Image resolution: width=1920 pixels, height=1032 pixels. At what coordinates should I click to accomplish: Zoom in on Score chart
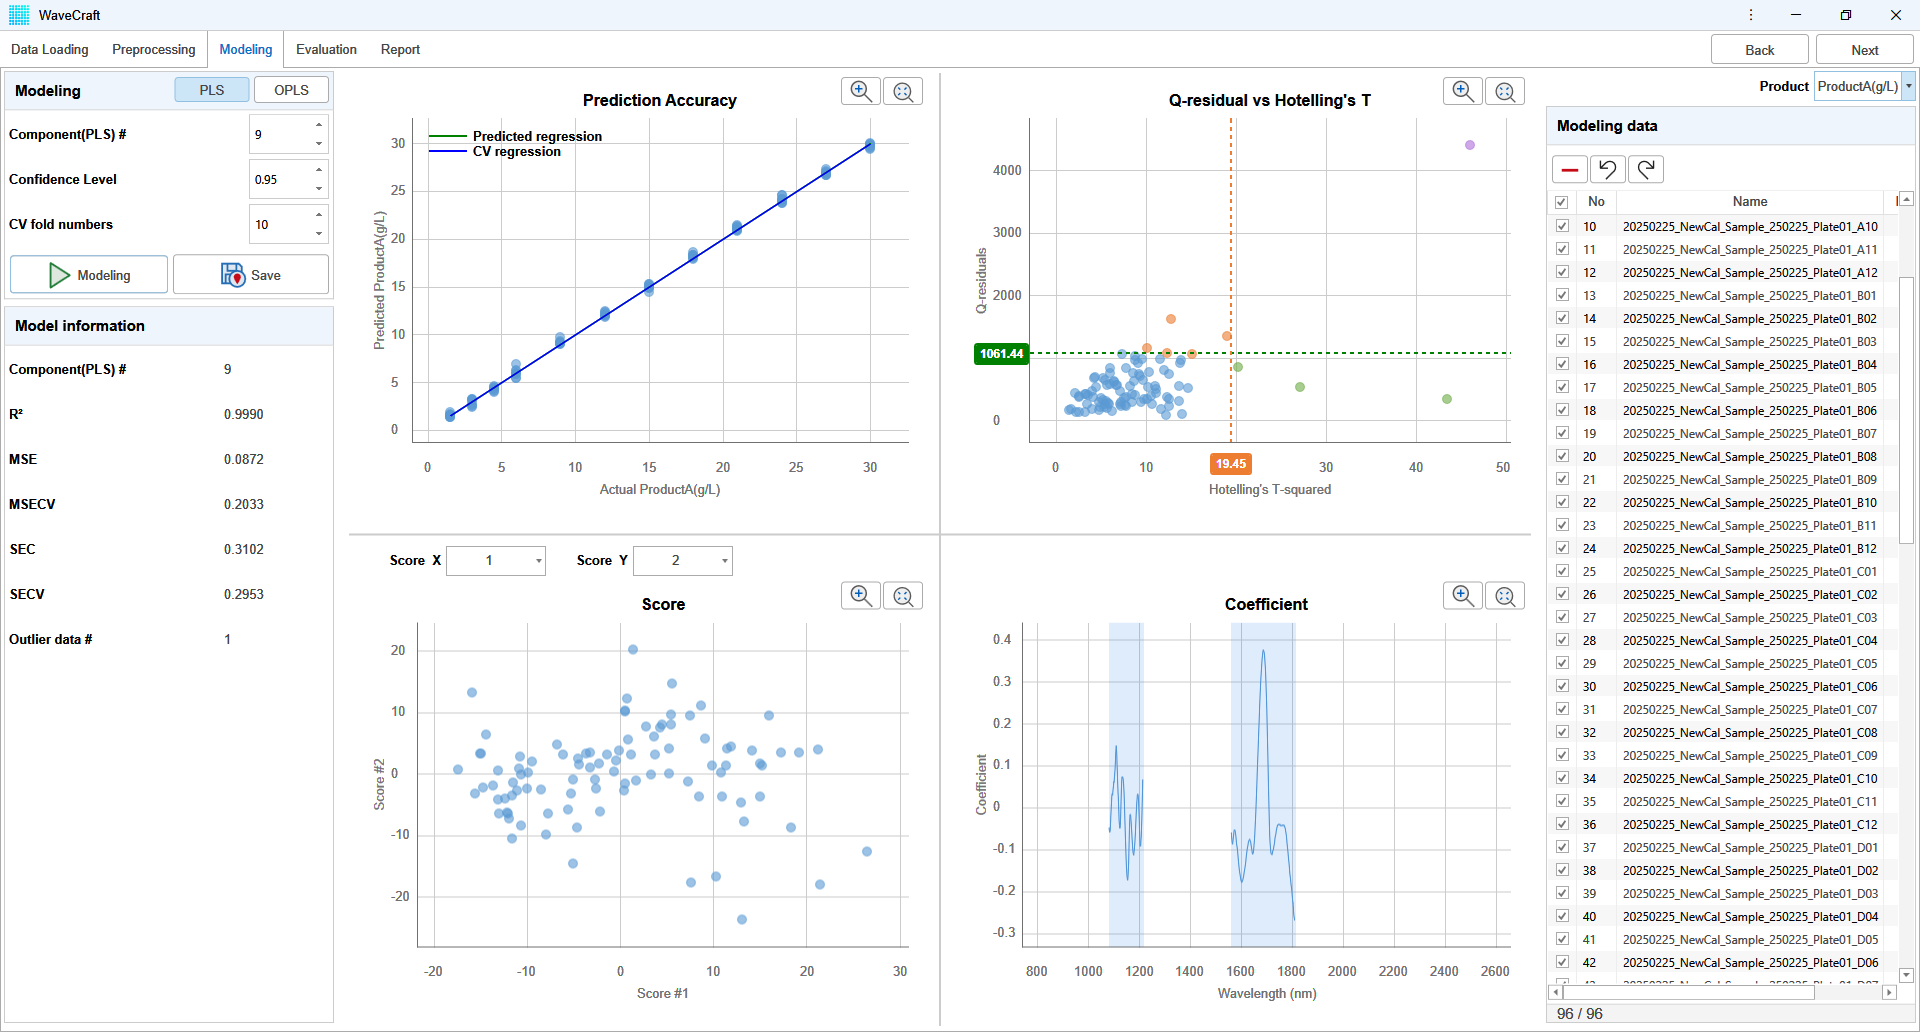(860, 596)
